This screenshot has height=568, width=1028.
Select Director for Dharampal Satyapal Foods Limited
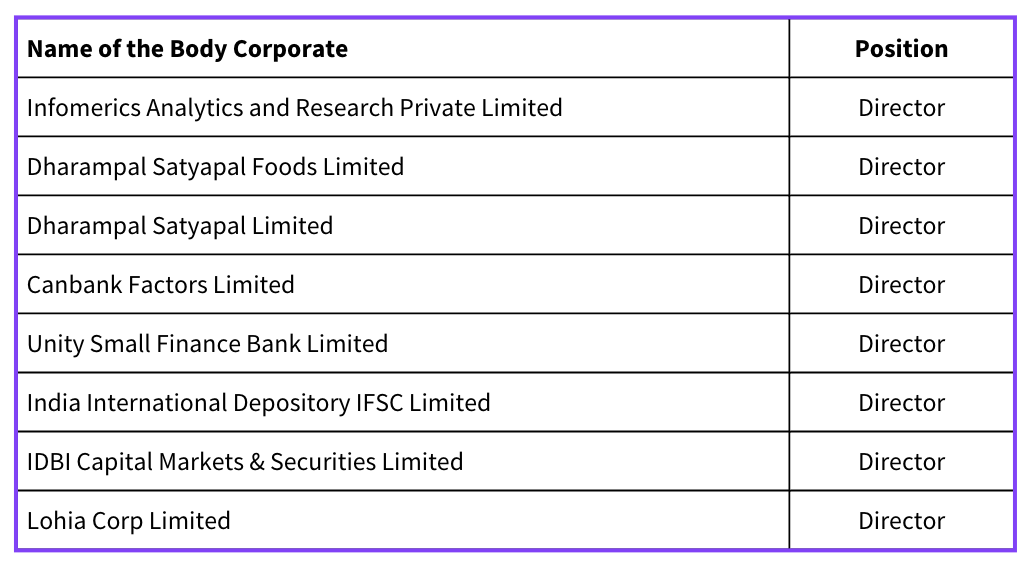click(x=901, y=167)
